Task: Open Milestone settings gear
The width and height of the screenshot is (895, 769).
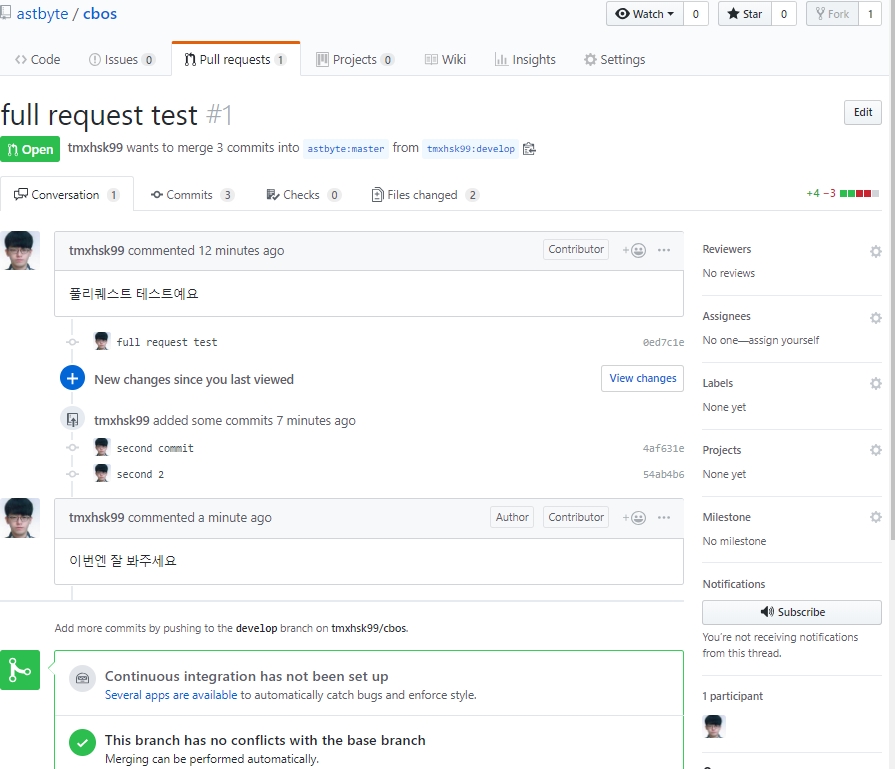Action: coord(876,517)
